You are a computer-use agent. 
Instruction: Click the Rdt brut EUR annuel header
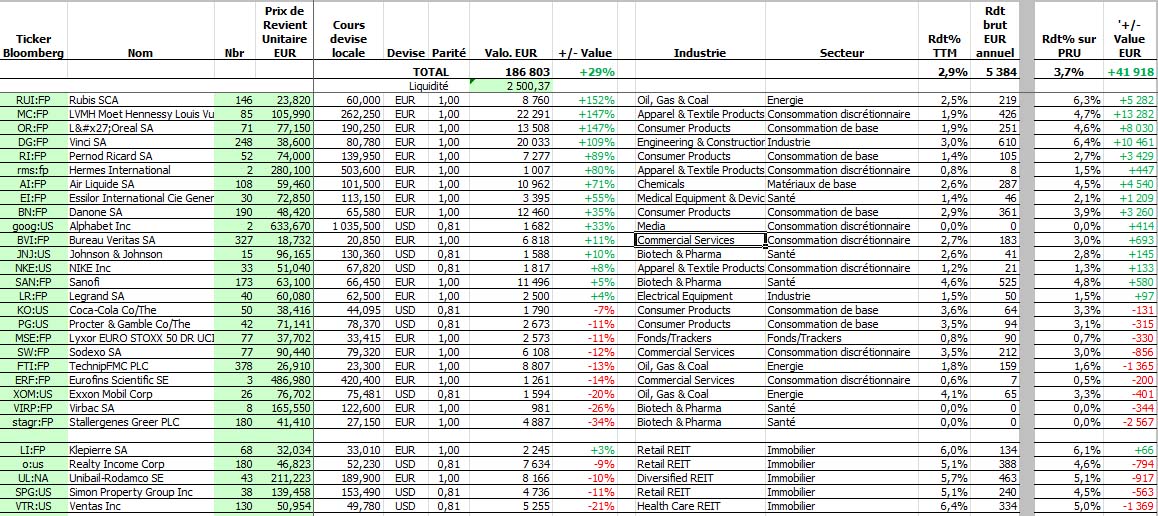(994, 32)
